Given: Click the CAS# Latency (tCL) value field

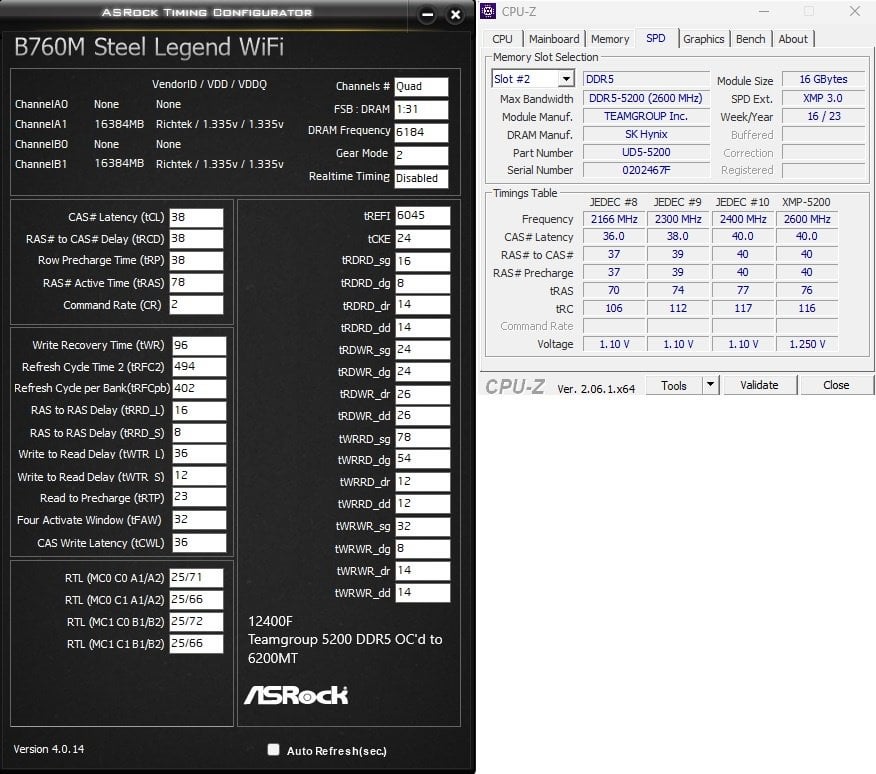Looking at the screenshot, I should (196, 217).
